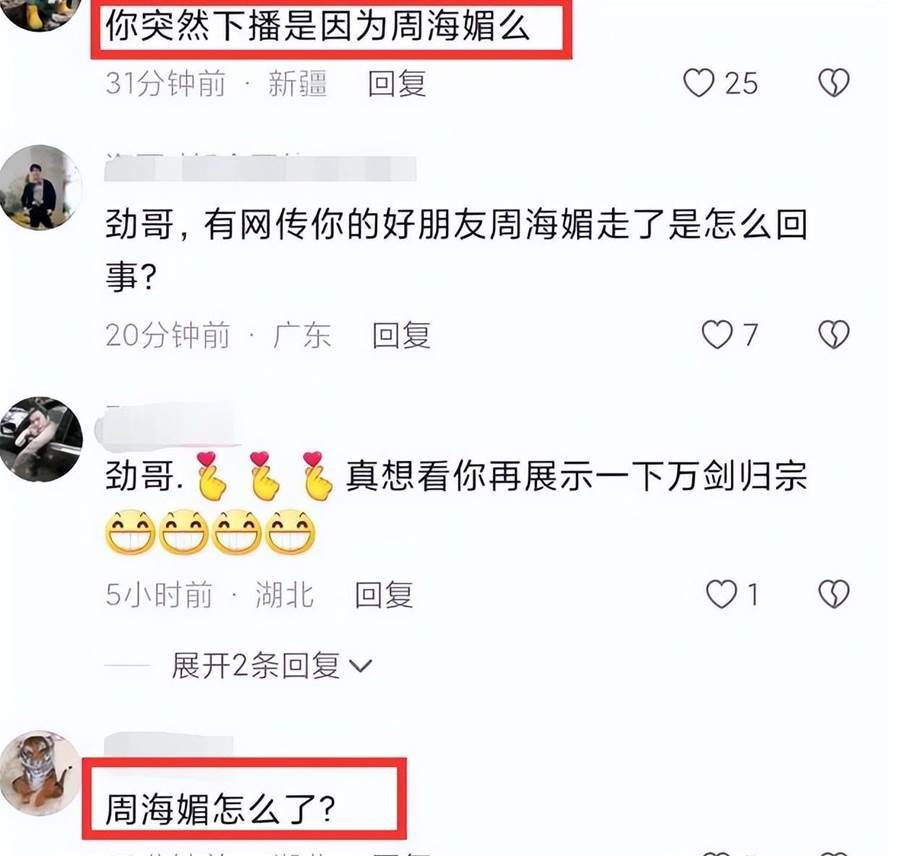900x856 pixels.
Task: Click 回复 under the 20分钟前 Guangdong comment
Action: point(401,335)
